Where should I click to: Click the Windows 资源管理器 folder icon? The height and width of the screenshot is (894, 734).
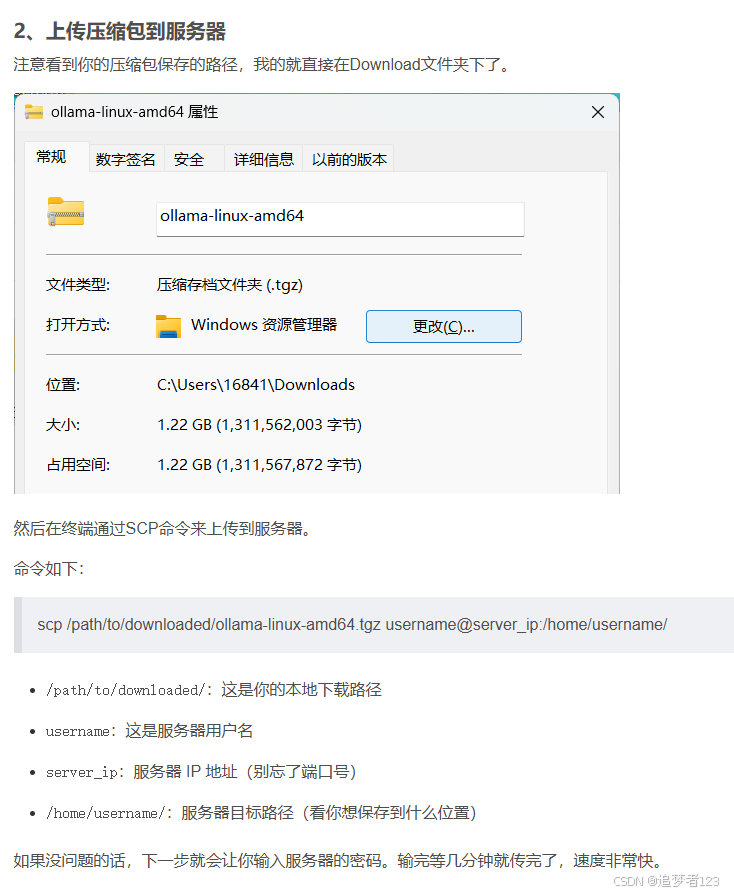click(168, 327)
